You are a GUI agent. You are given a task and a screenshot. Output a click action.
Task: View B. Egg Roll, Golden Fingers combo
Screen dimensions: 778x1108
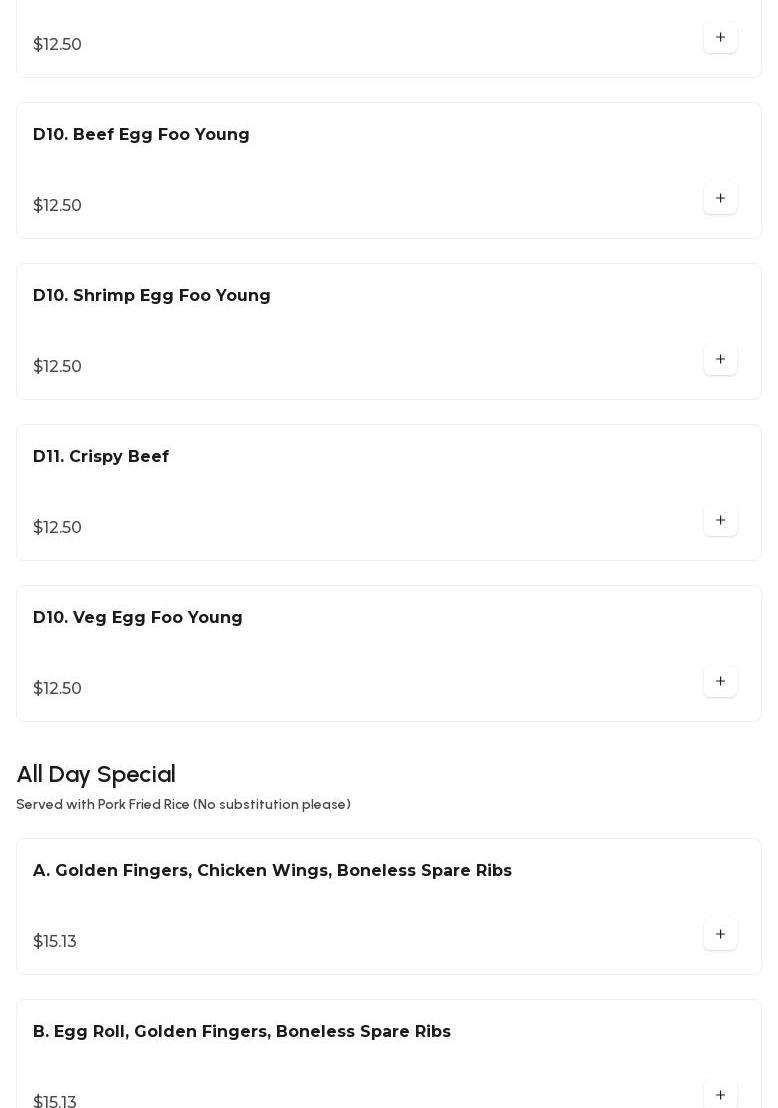pos(242,1032)
